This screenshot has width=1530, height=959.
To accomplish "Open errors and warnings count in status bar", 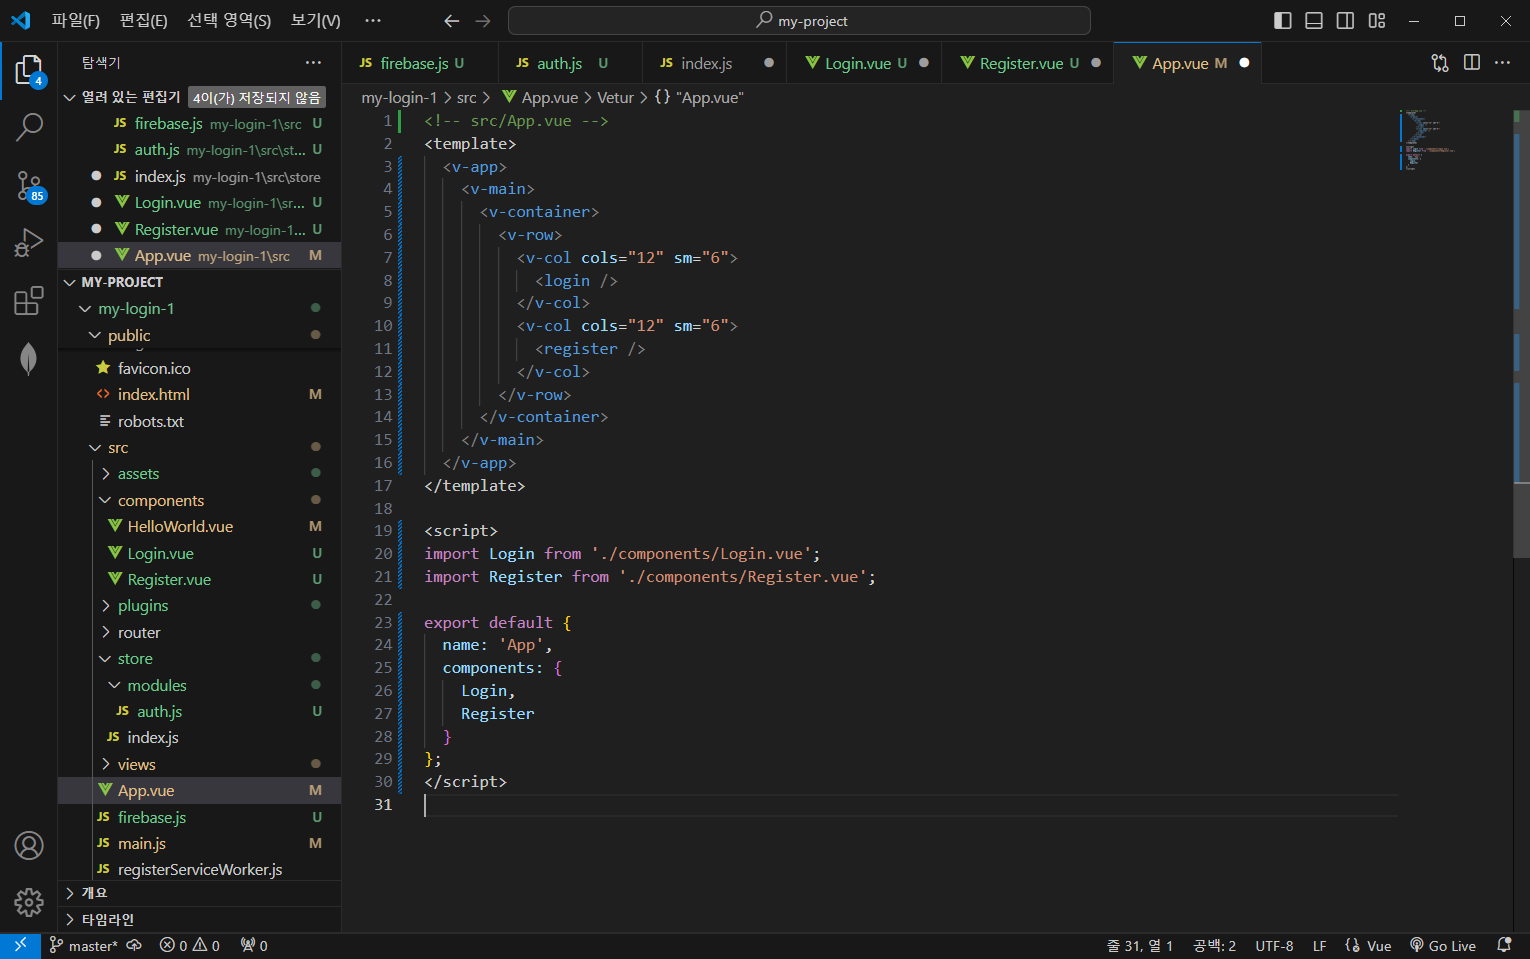I will click(x=190, y=945).
